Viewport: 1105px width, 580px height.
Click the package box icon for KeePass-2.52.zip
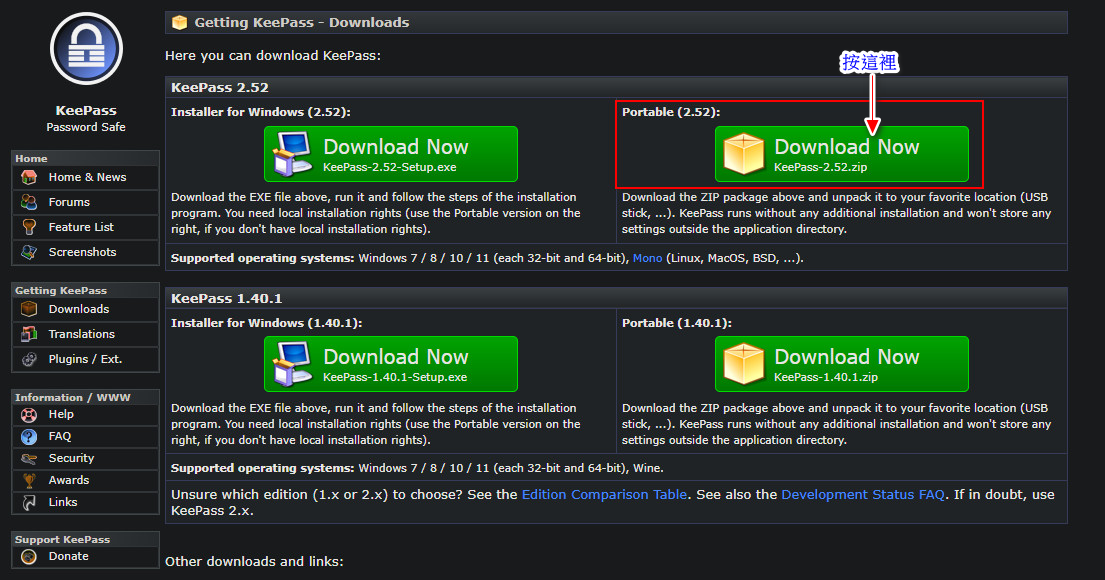point(743,154)
